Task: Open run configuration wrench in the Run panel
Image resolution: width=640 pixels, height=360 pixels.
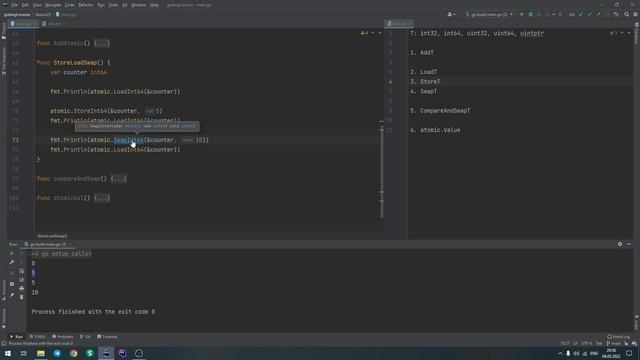Action: (x=12, y=262)
